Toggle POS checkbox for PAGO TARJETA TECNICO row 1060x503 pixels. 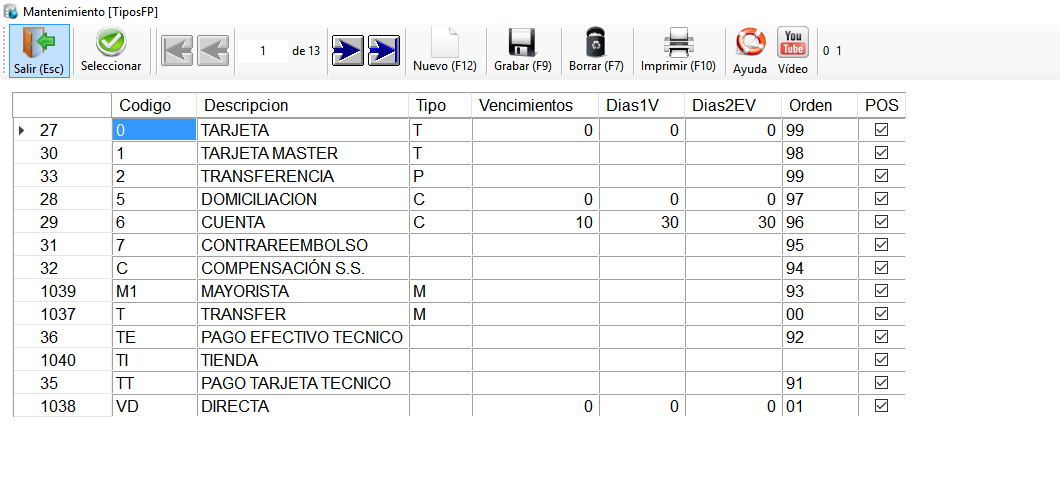(881, 383)
